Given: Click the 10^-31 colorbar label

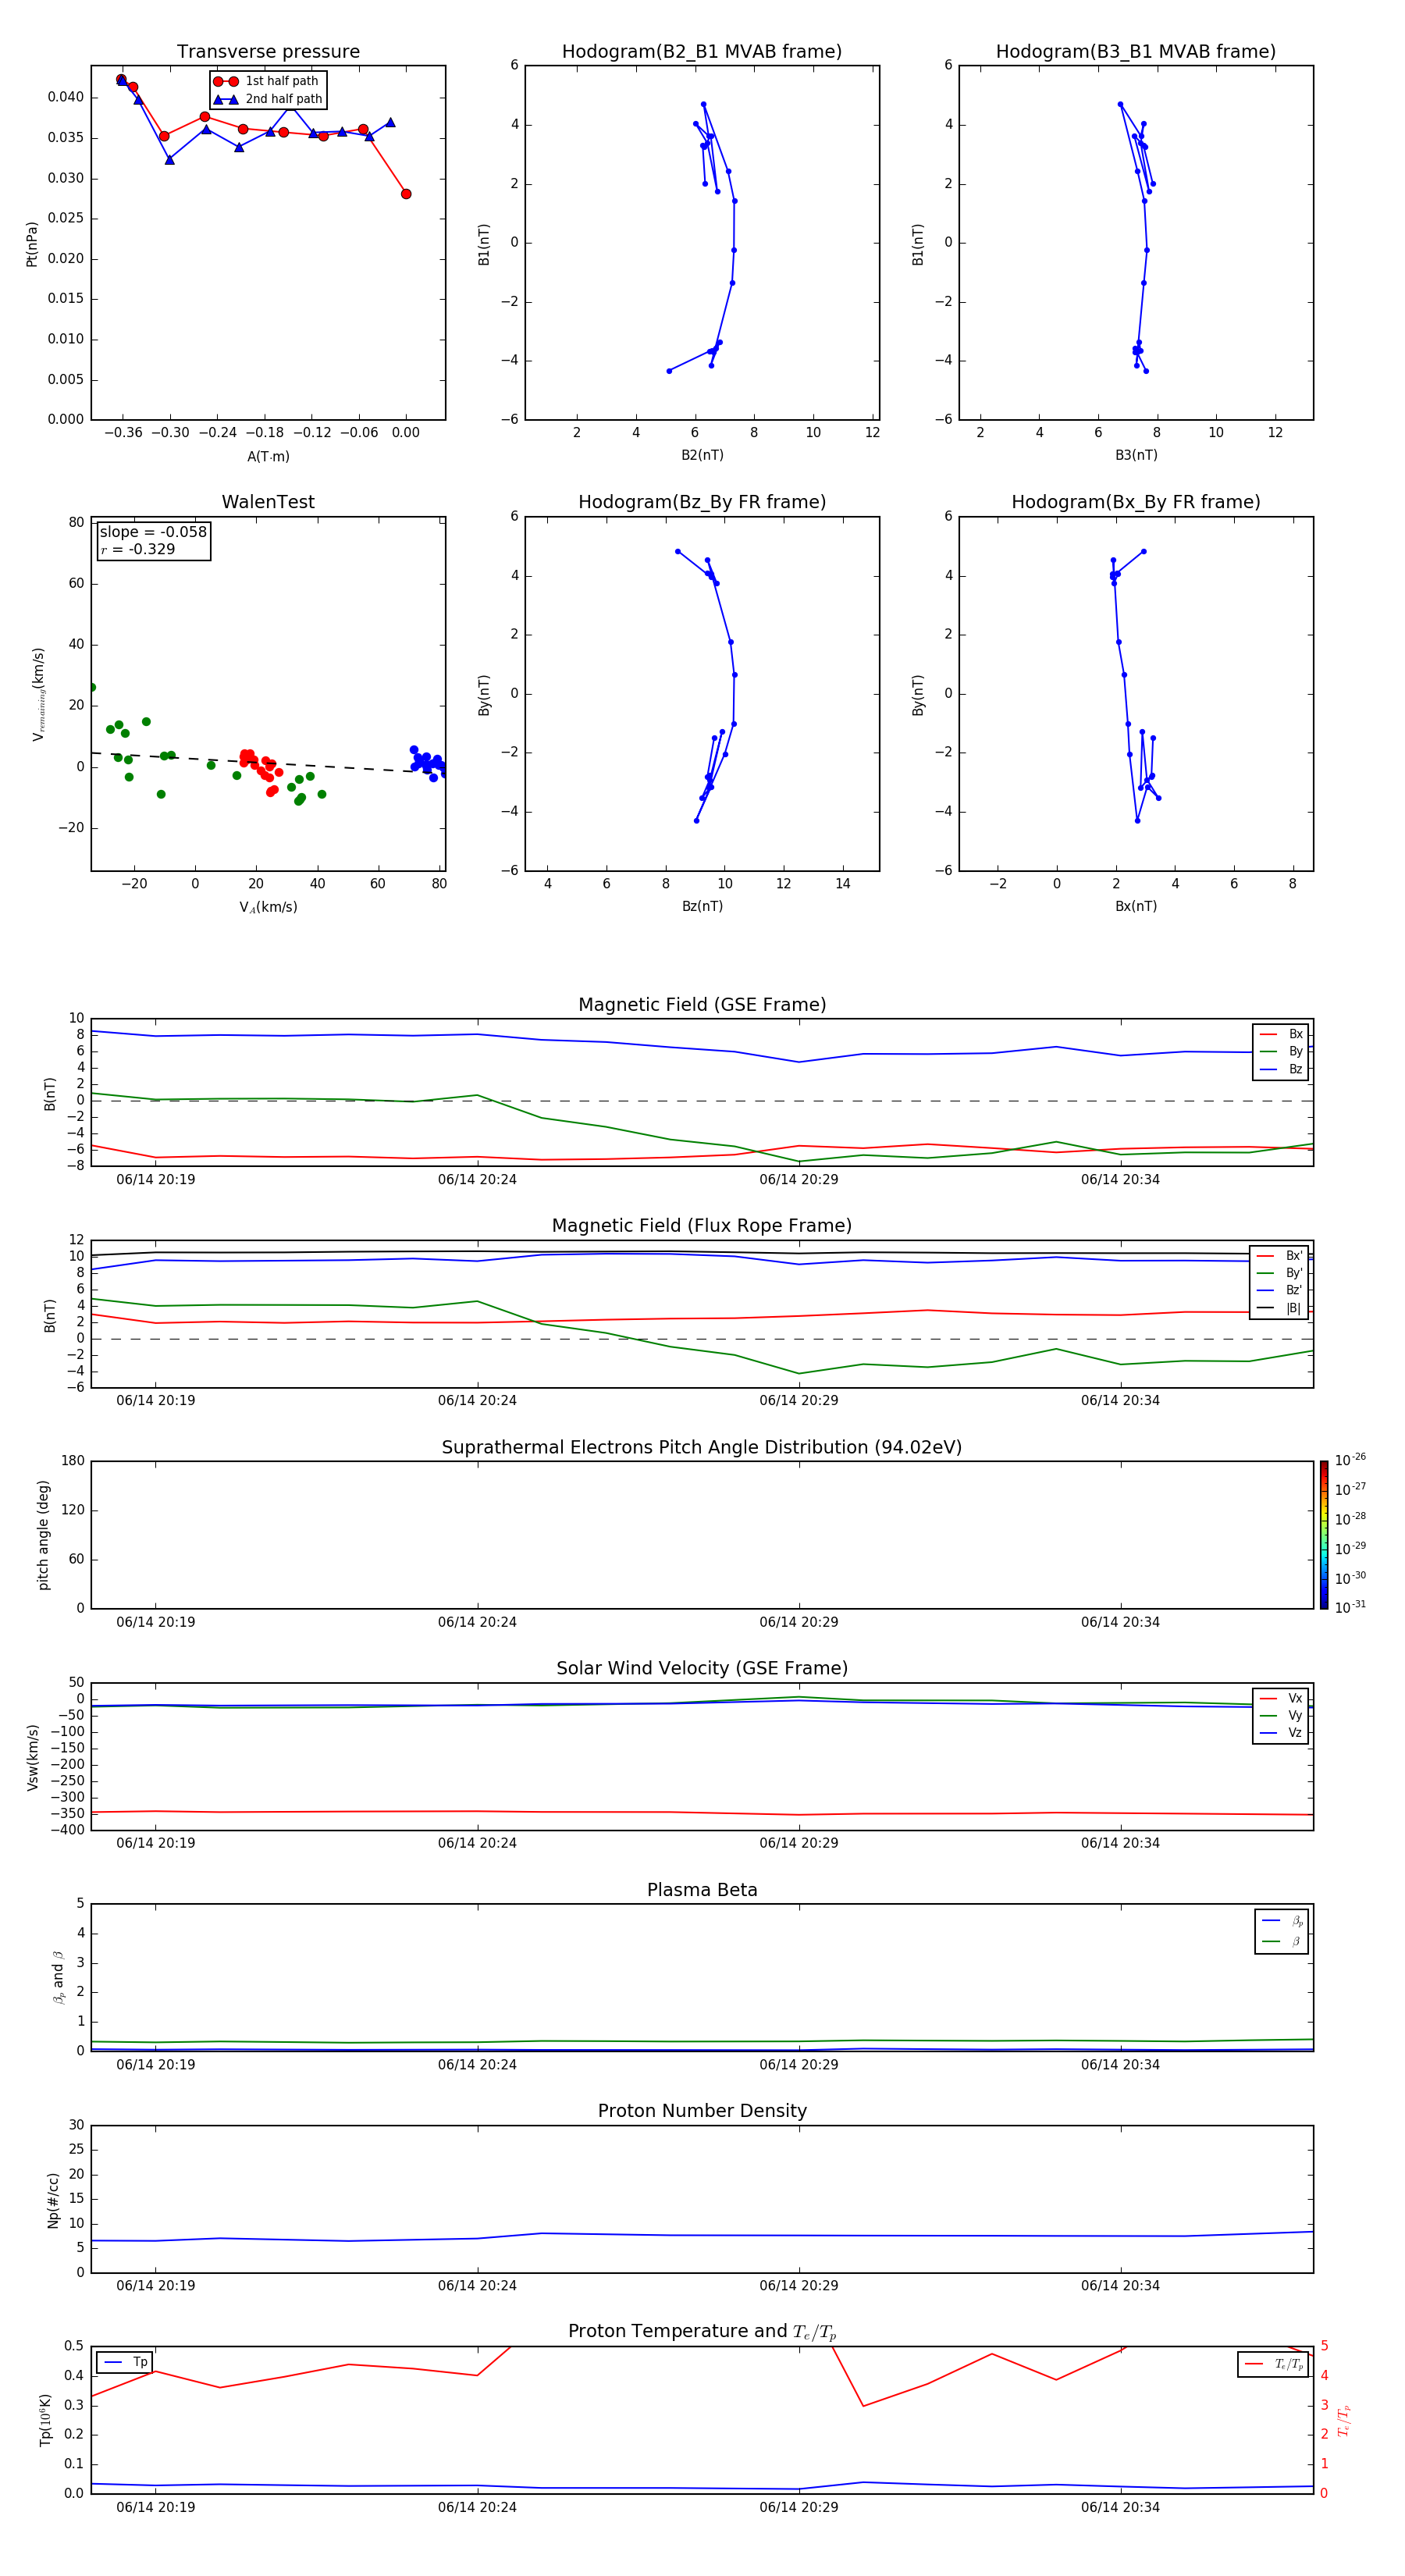Looking at the screenshot, I should click(1350, 1607).
